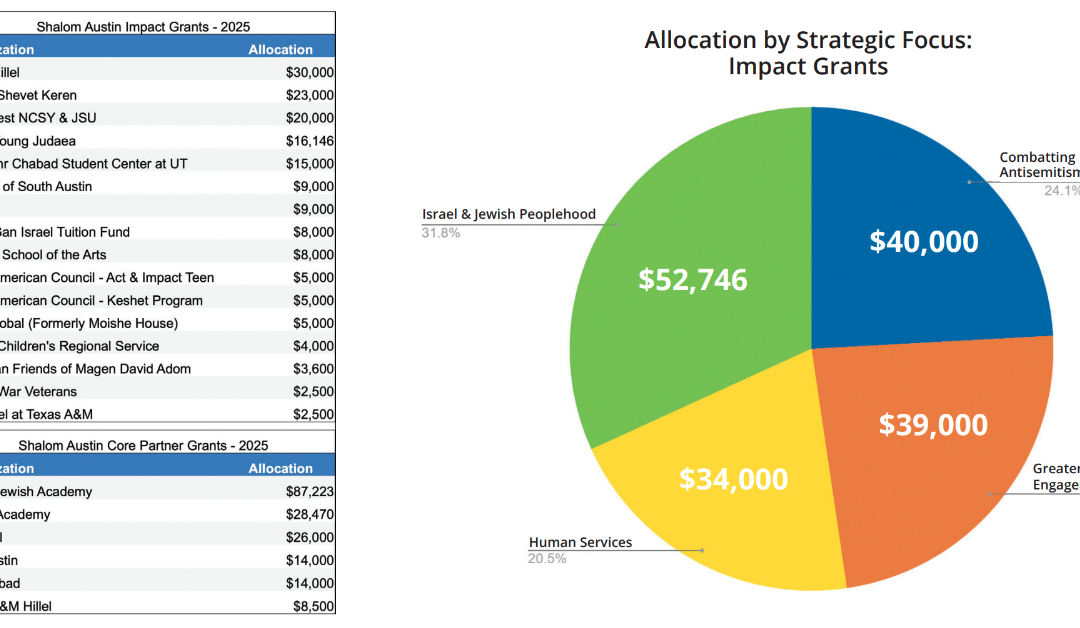Image resolution: width=1080 pixels, height=628 pixels.
Task: Click Allocation header in Impact Grants table
Action: click(x=280, y=50)
